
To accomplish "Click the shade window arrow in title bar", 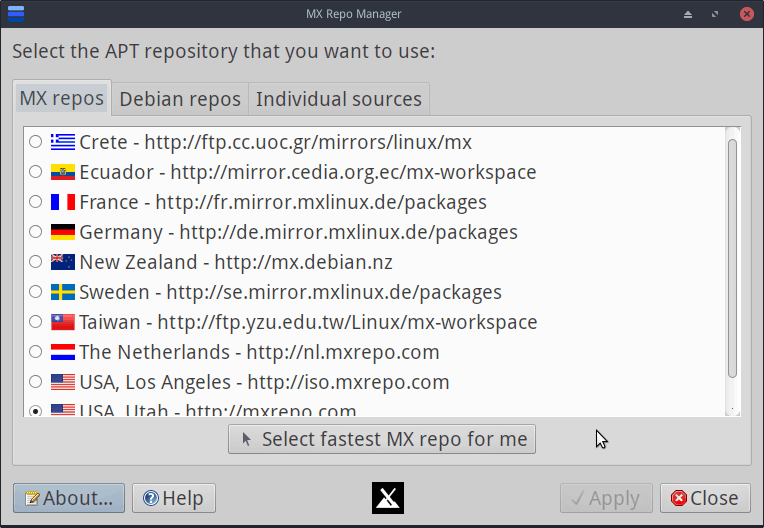I will coord(688,14).
